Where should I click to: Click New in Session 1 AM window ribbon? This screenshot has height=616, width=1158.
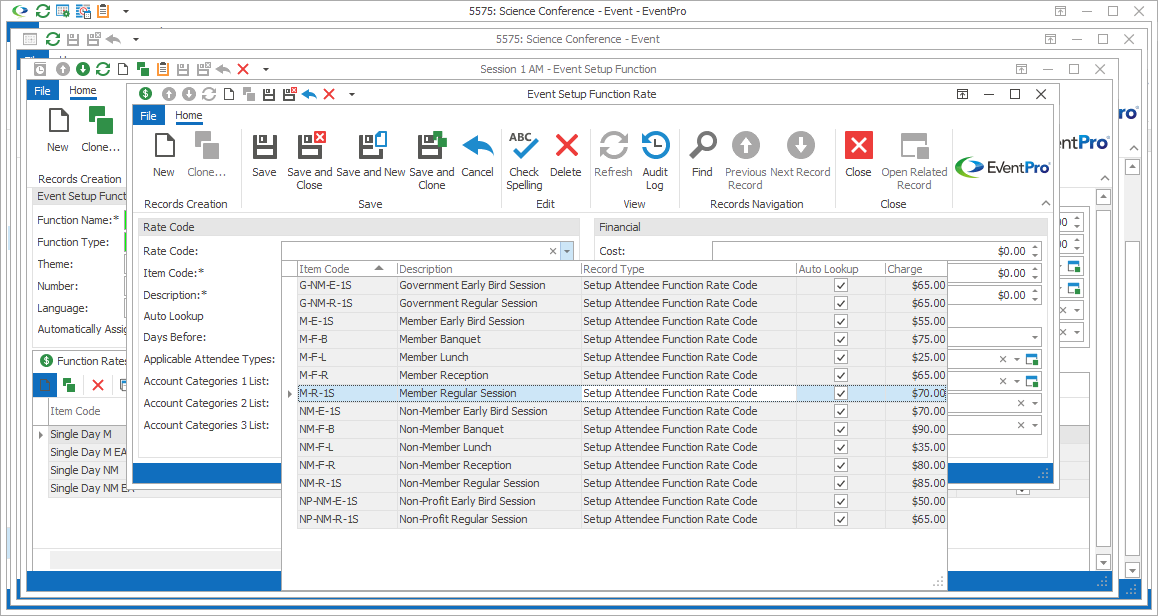click(58, 130)
